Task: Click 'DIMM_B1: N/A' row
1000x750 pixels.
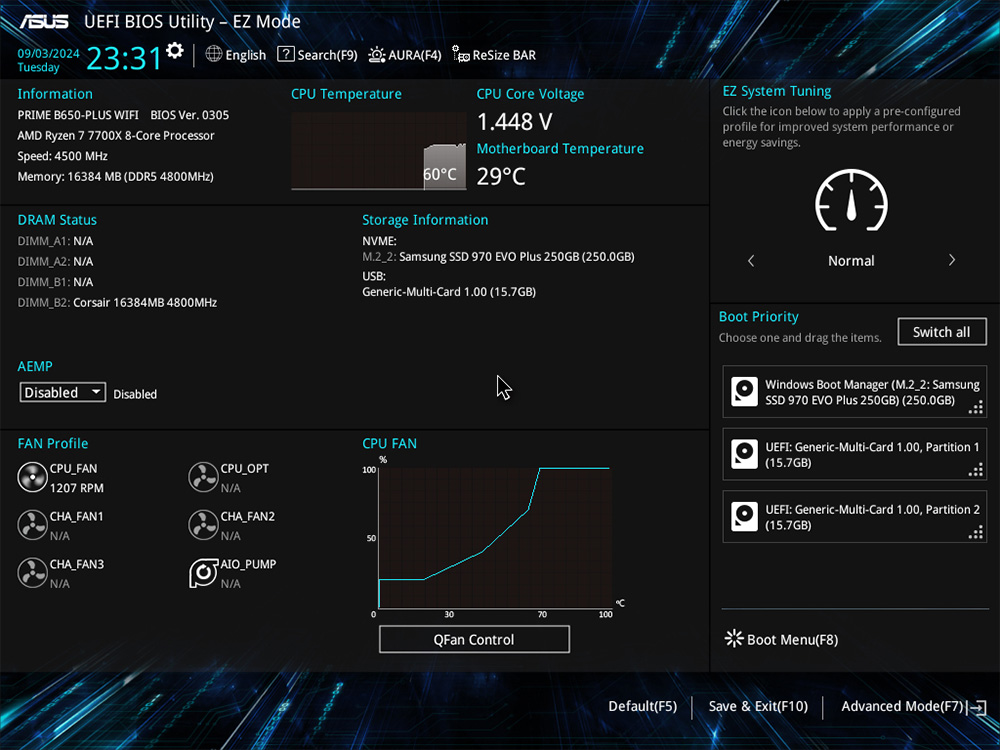Action: (55, 282)
